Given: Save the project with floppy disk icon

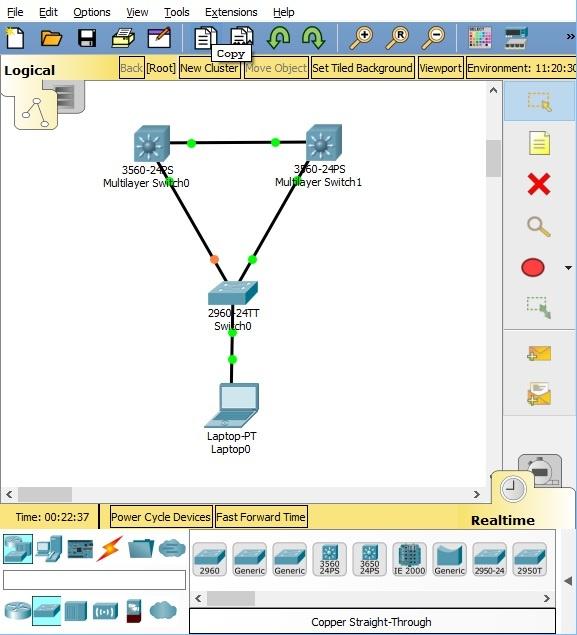Looking at the screenshot, I should click(87, 38).
